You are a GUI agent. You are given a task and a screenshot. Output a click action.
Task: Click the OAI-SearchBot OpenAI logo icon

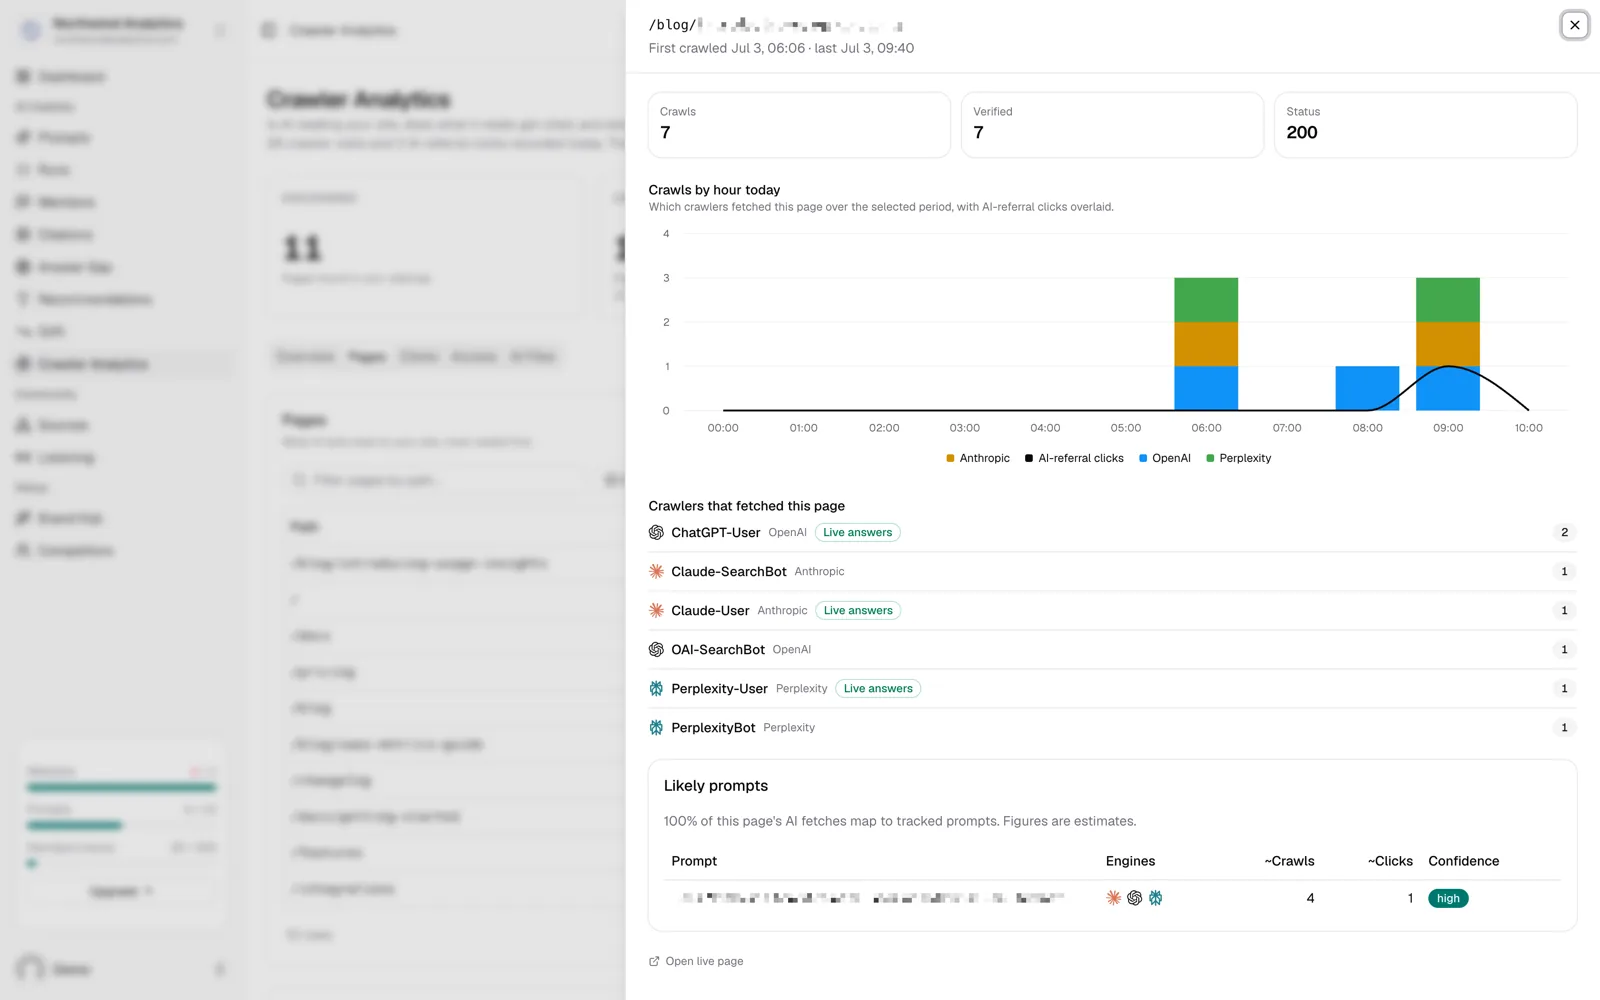pos(656,650)
